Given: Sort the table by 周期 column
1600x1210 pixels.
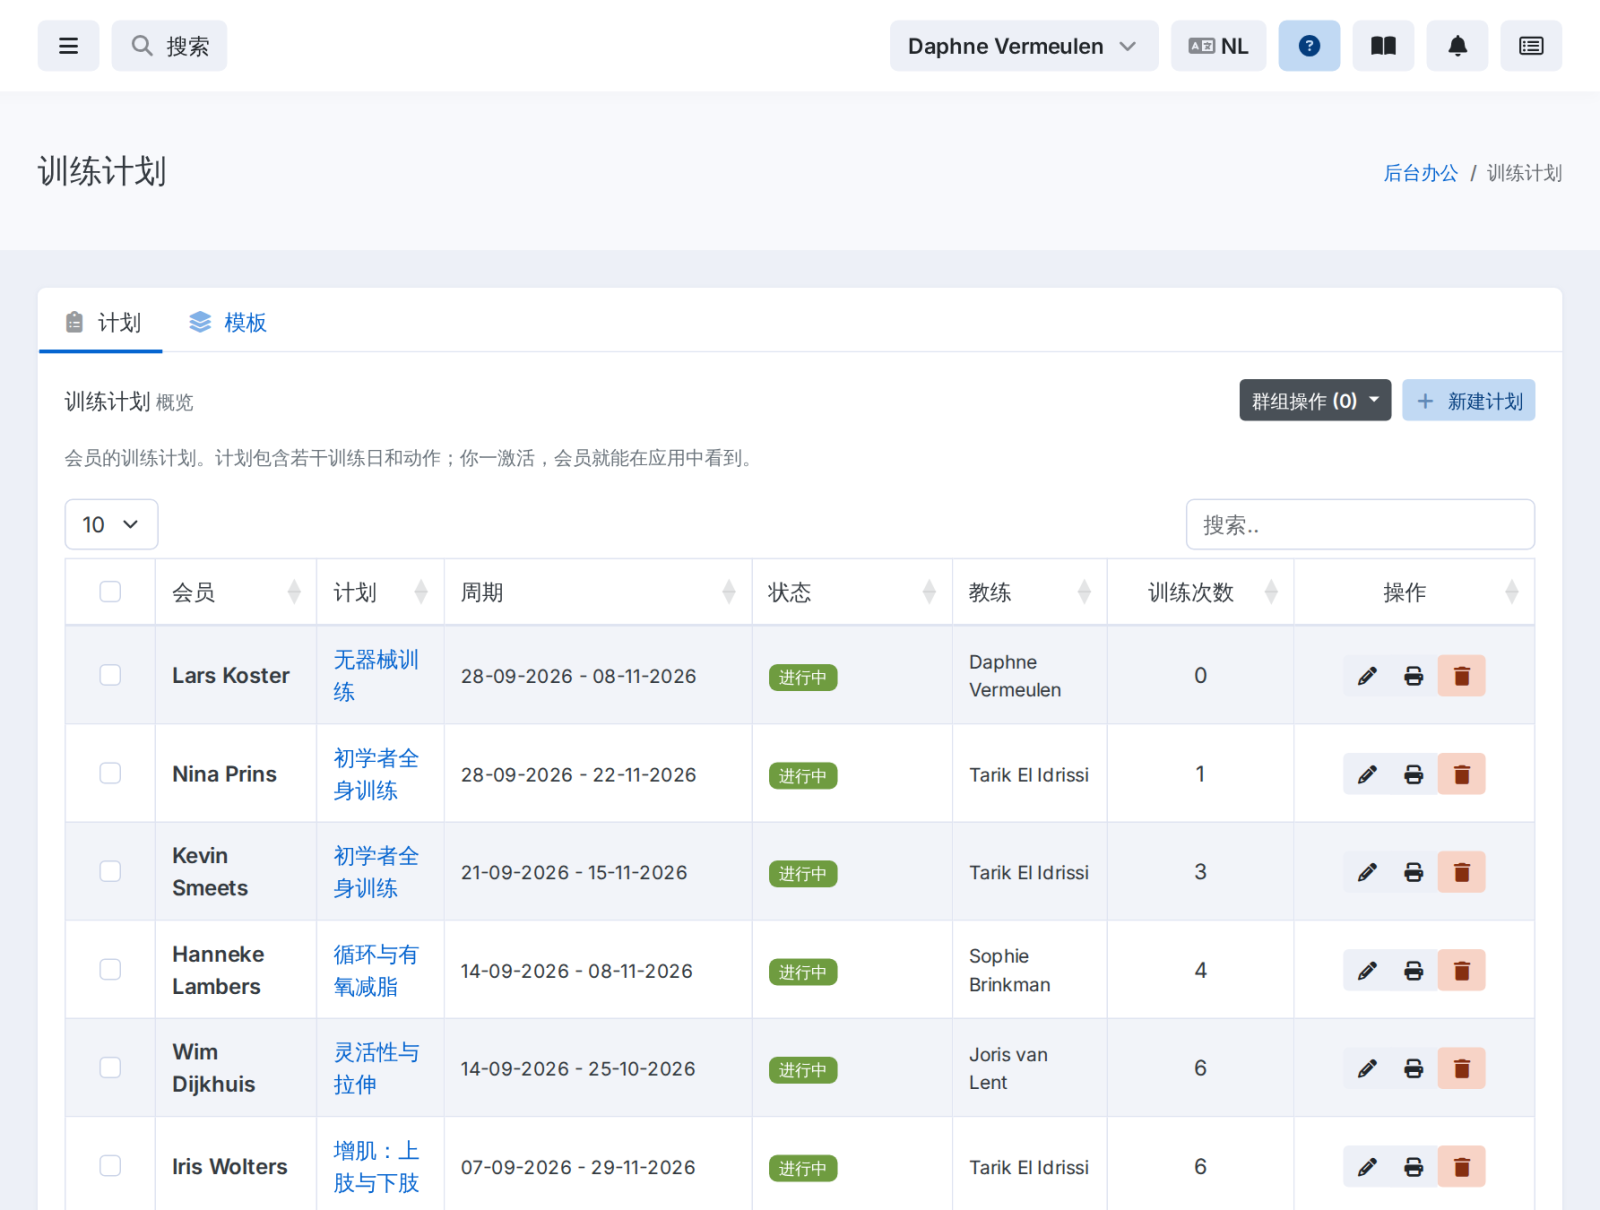Looking at the screenshot, I should [598, 592].
